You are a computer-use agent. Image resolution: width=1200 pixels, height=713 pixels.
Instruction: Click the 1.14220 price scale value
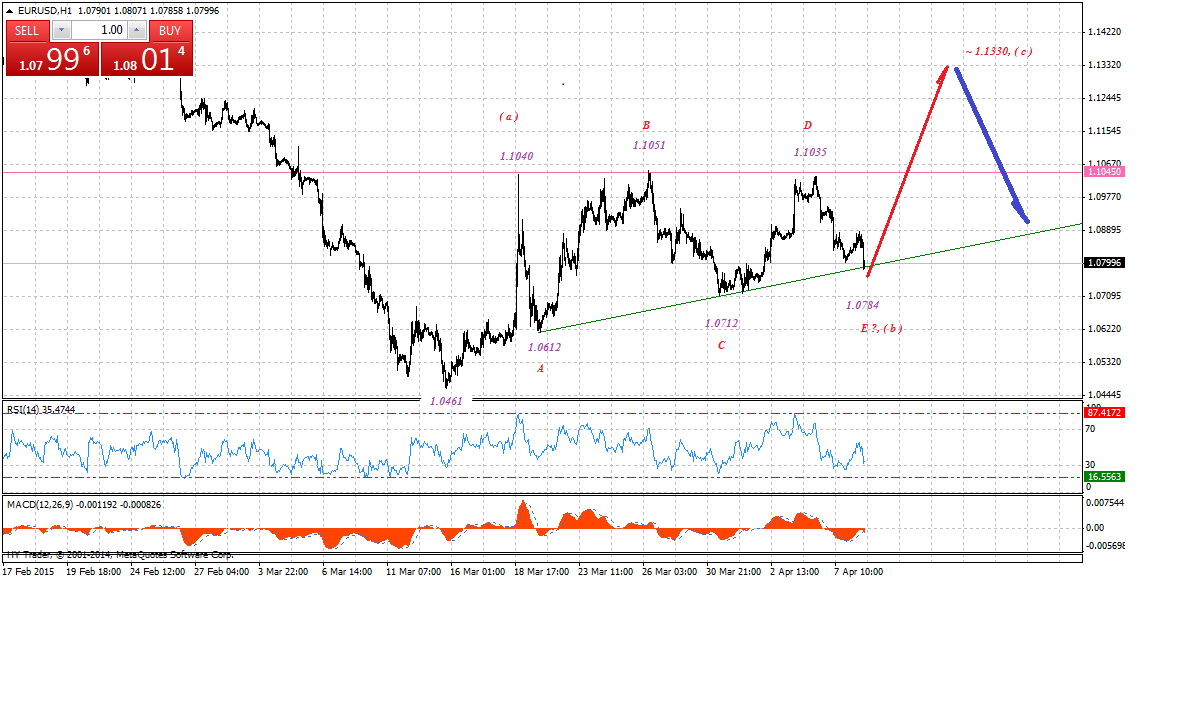pyautogui.click(x=1106, y=32)
